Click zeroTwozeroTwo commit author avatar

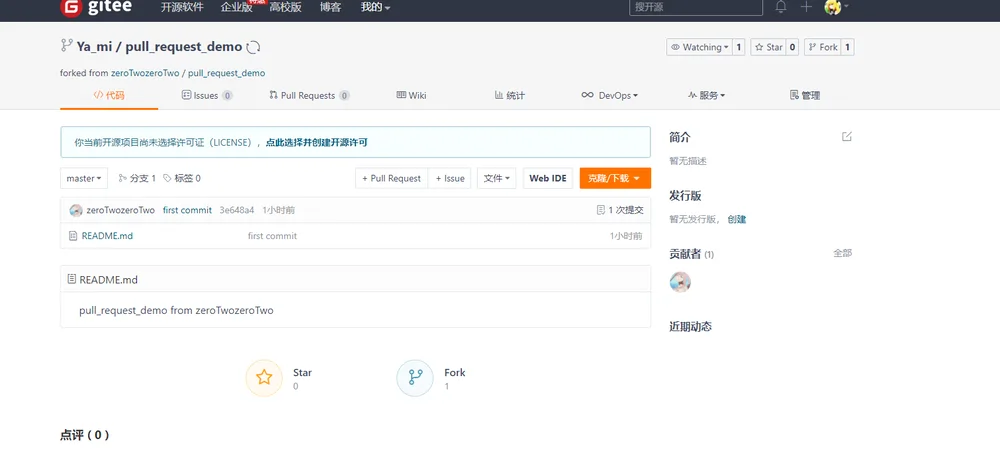(76, 210)
